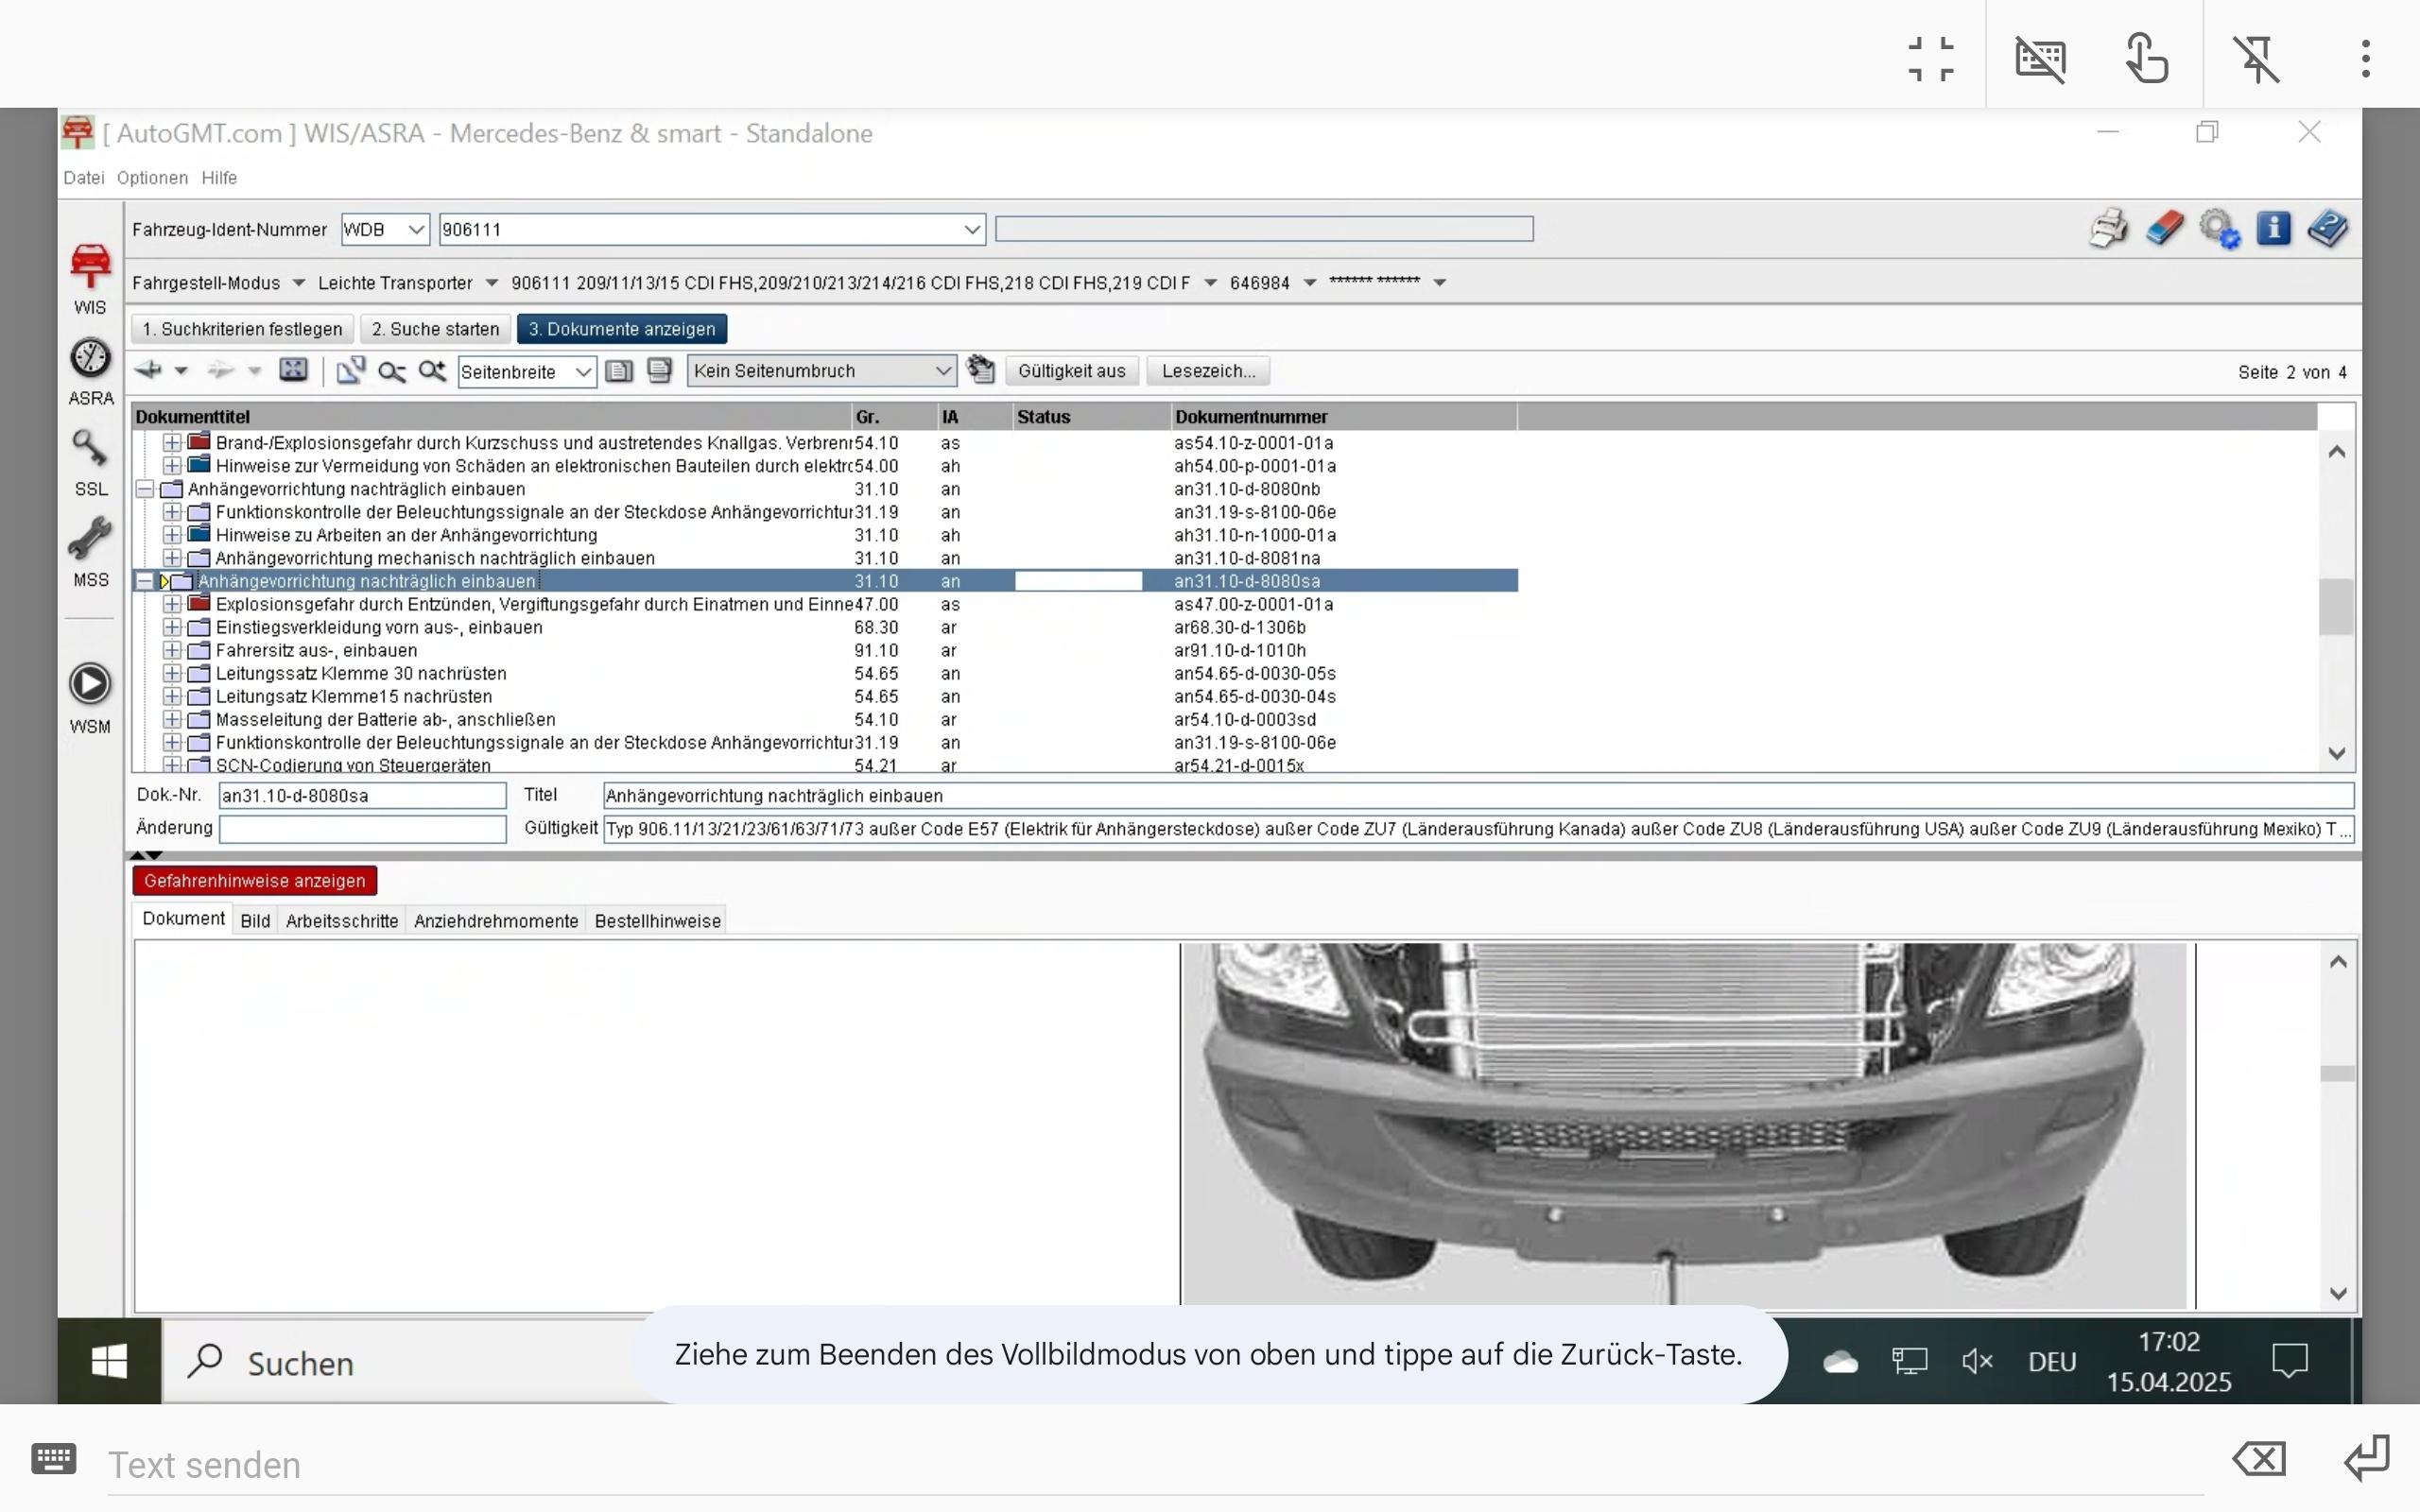
Task: Click 2. Suche starten step
Action: 435,329
